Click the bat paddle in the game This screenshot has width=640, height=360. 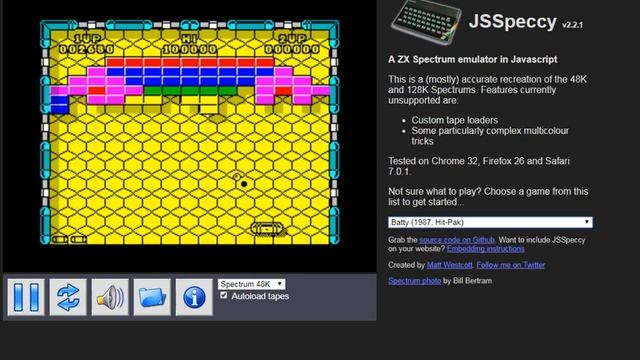pos(267,229)
